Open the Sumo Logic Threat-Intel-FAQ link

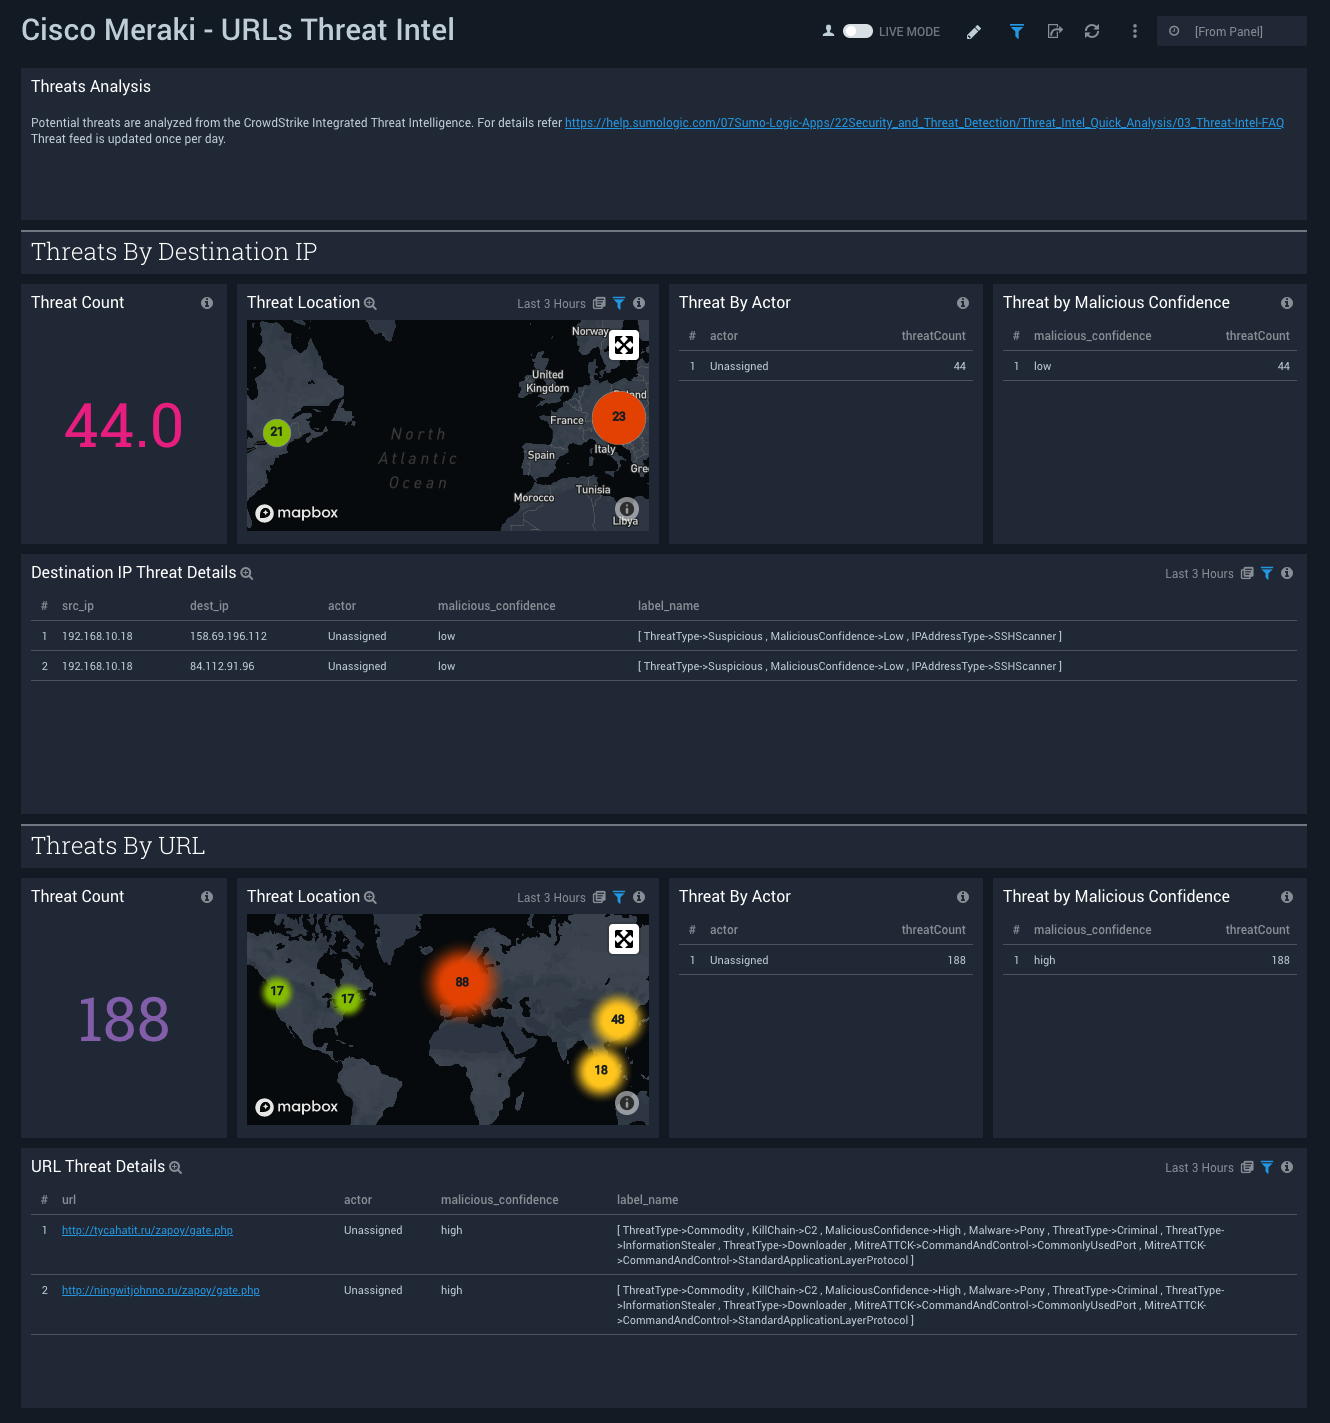point(924,122)
